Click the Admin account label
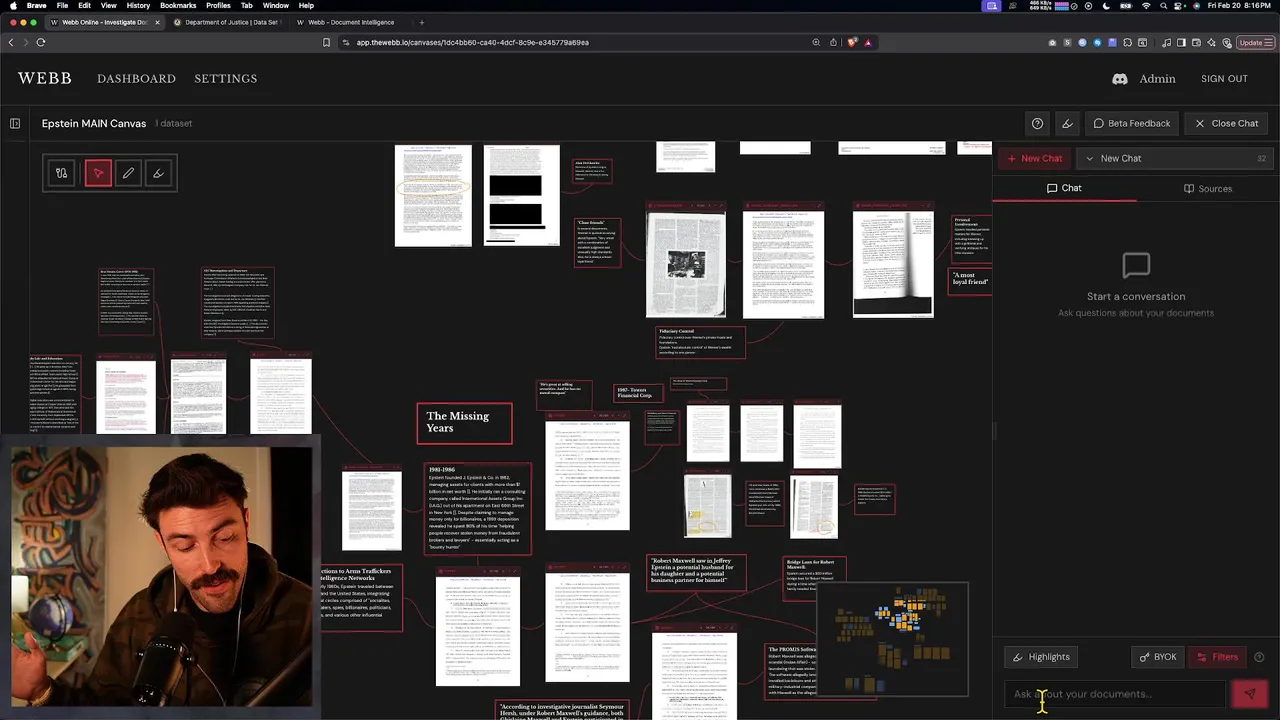 tap(1158, 78)
